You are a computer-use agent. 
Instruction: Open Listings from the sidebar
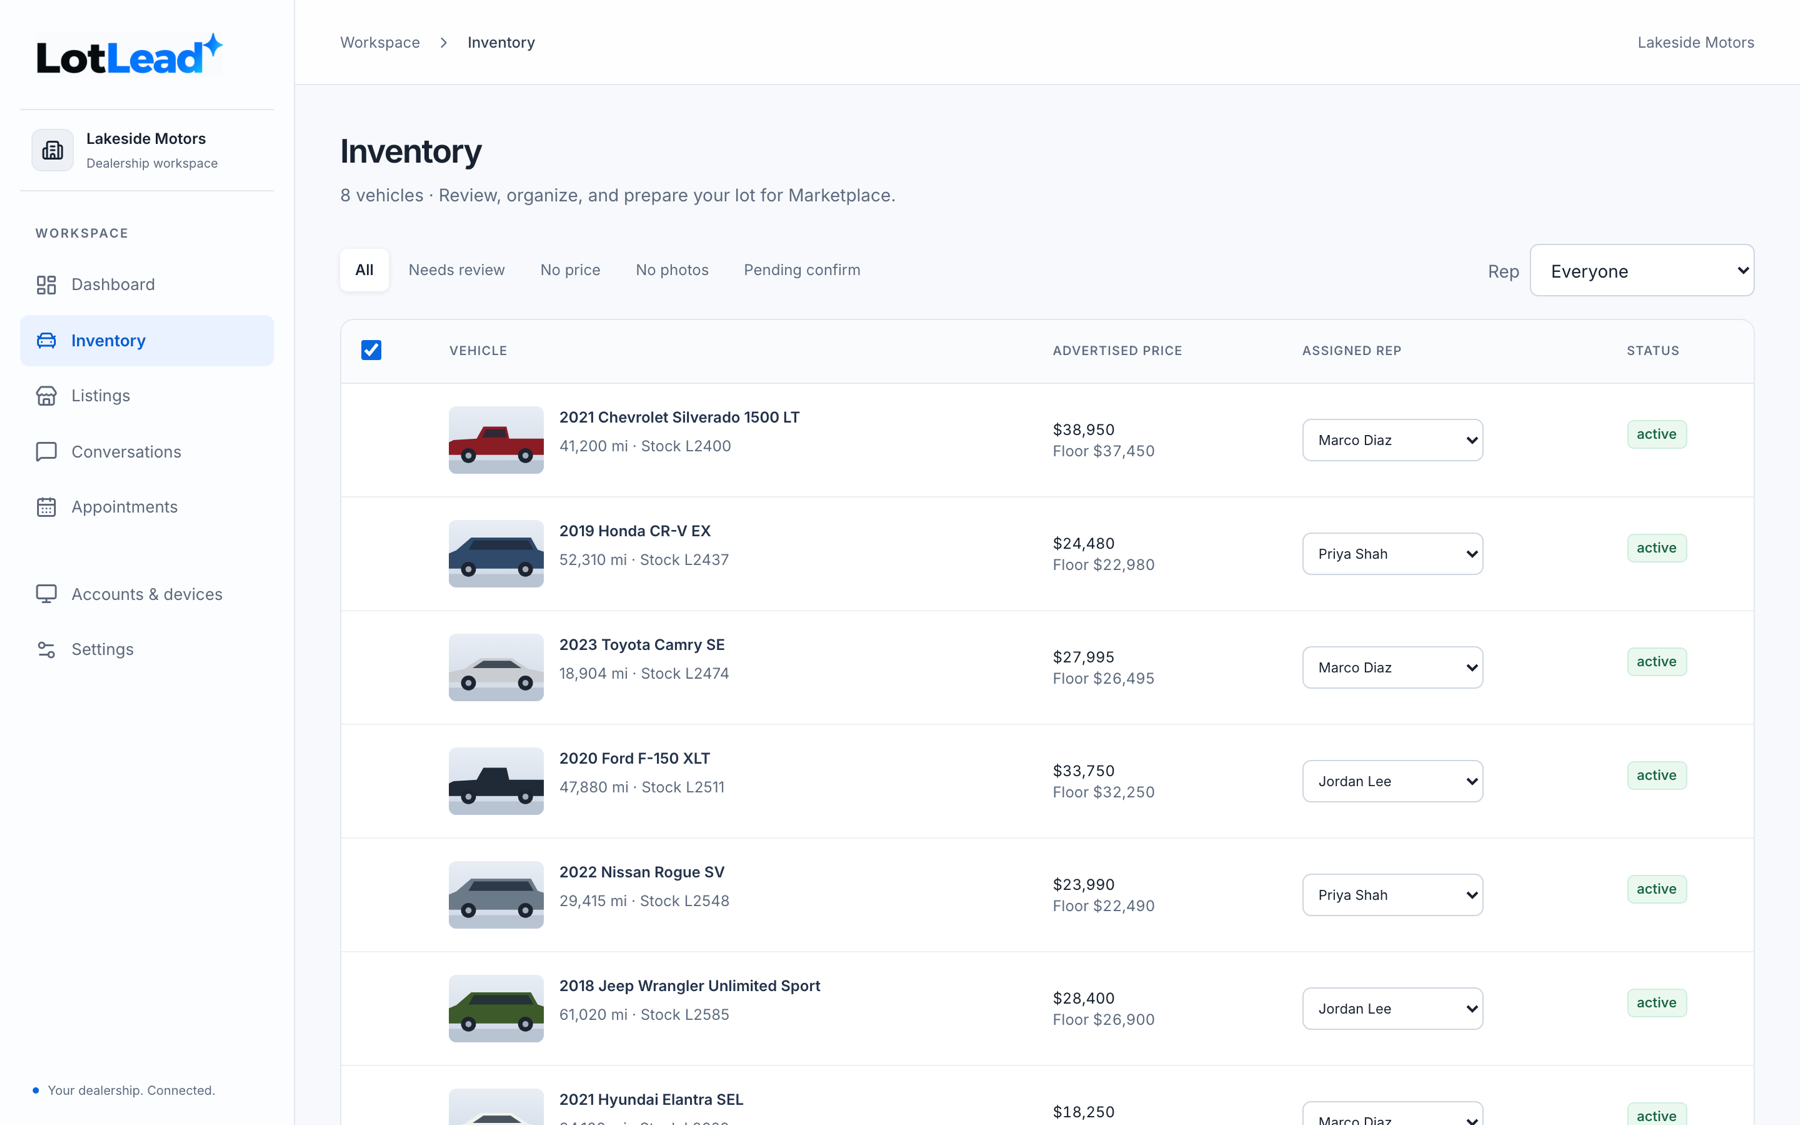[147, 396]
